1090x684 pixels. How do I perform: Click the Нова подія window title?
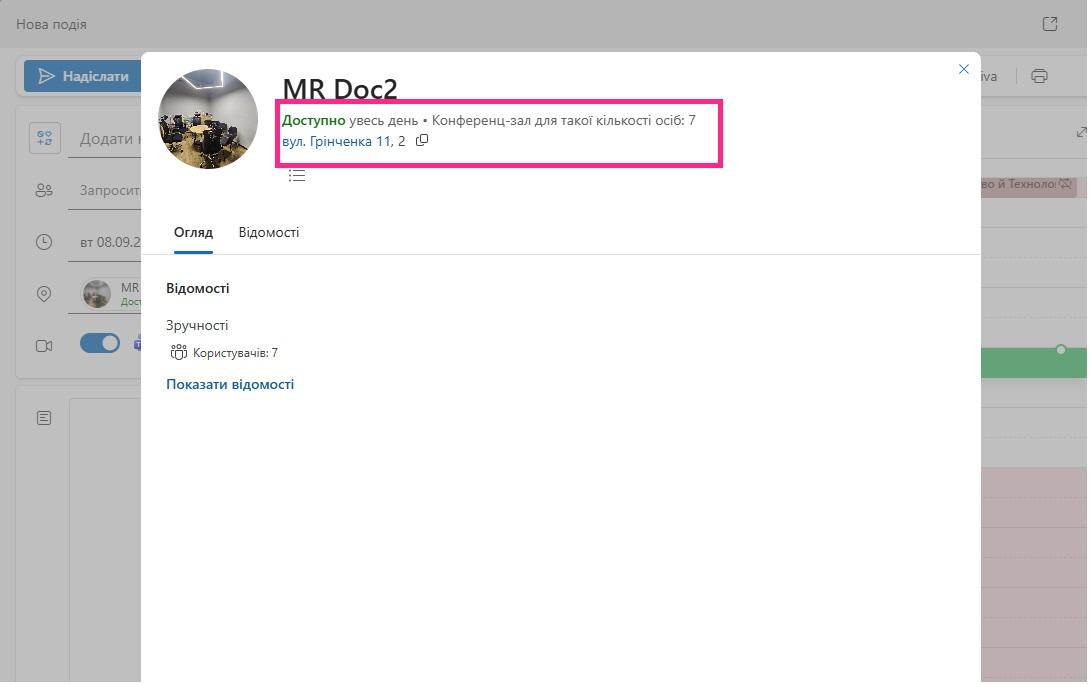point(51,24)
